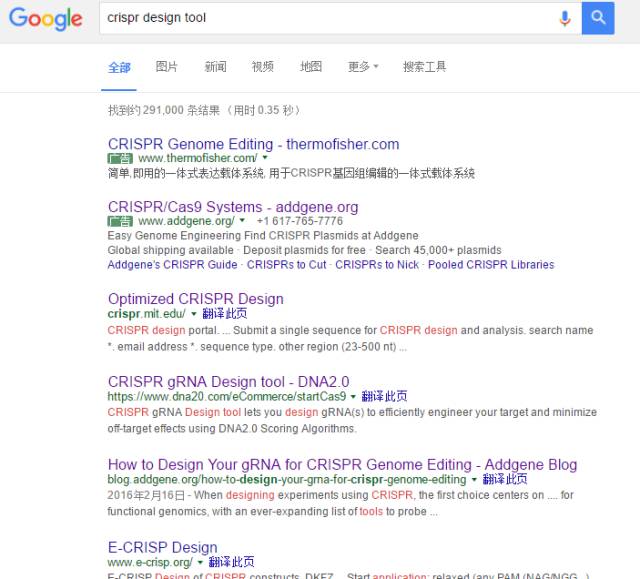Click the www.addgene.org/ URL text

(x=186, y=221)
